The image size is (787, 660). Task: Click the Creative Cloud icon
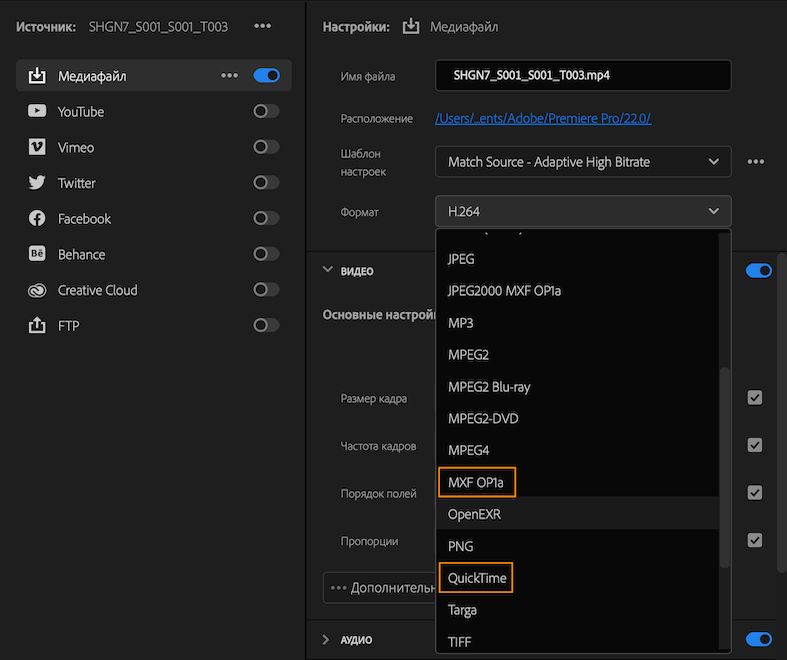pyautogui.click(x=37, y=290)
